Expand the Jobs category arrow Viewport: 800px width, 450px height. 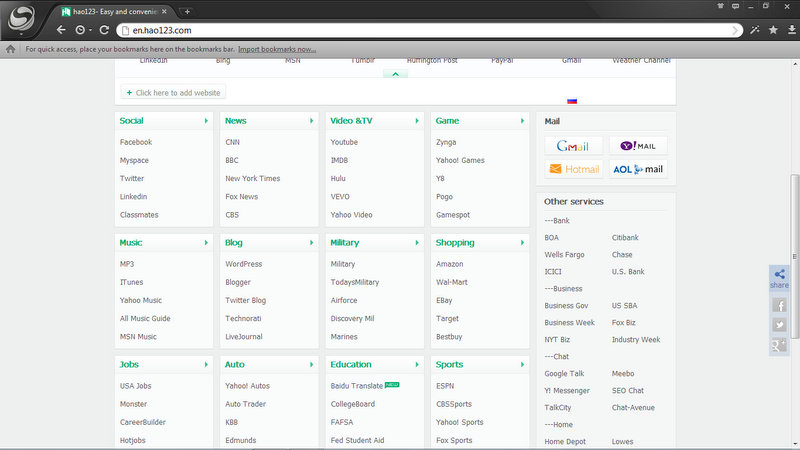click(x=206, y=365)
